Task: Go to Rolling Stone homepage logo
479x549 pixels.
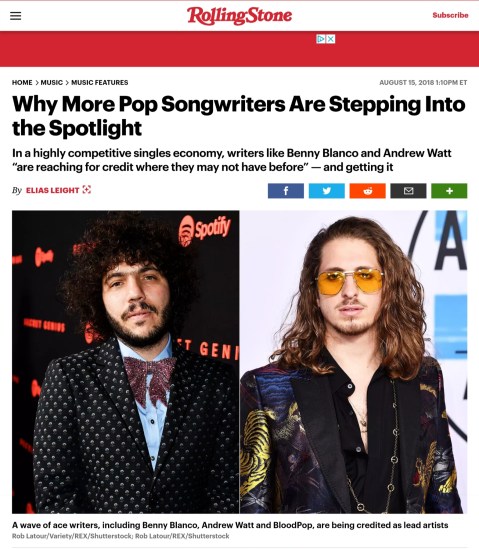Action: 240,15
